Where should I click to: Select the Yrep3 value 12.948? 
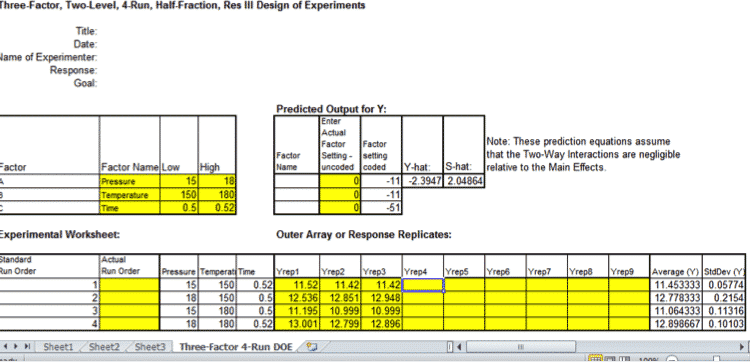[x=381, y=298]
